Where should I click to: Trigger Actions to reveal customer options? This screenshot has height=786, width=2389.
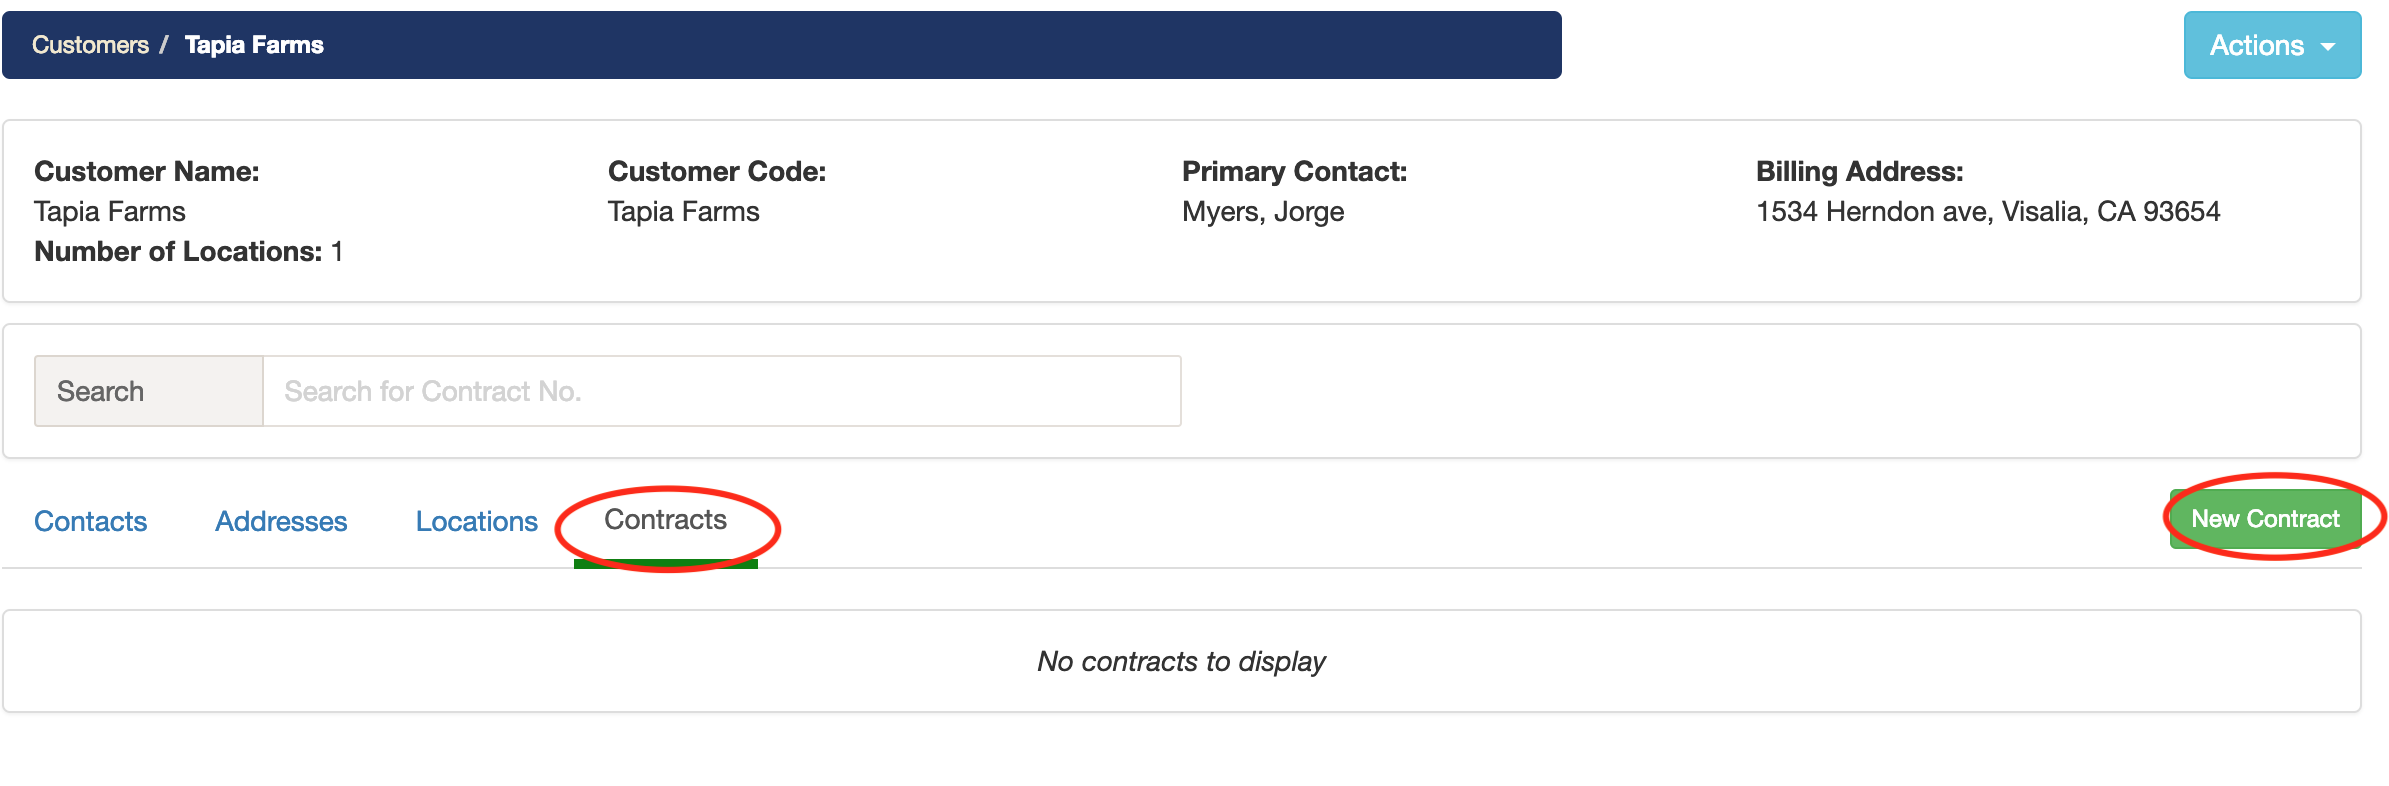point(2271,45)
